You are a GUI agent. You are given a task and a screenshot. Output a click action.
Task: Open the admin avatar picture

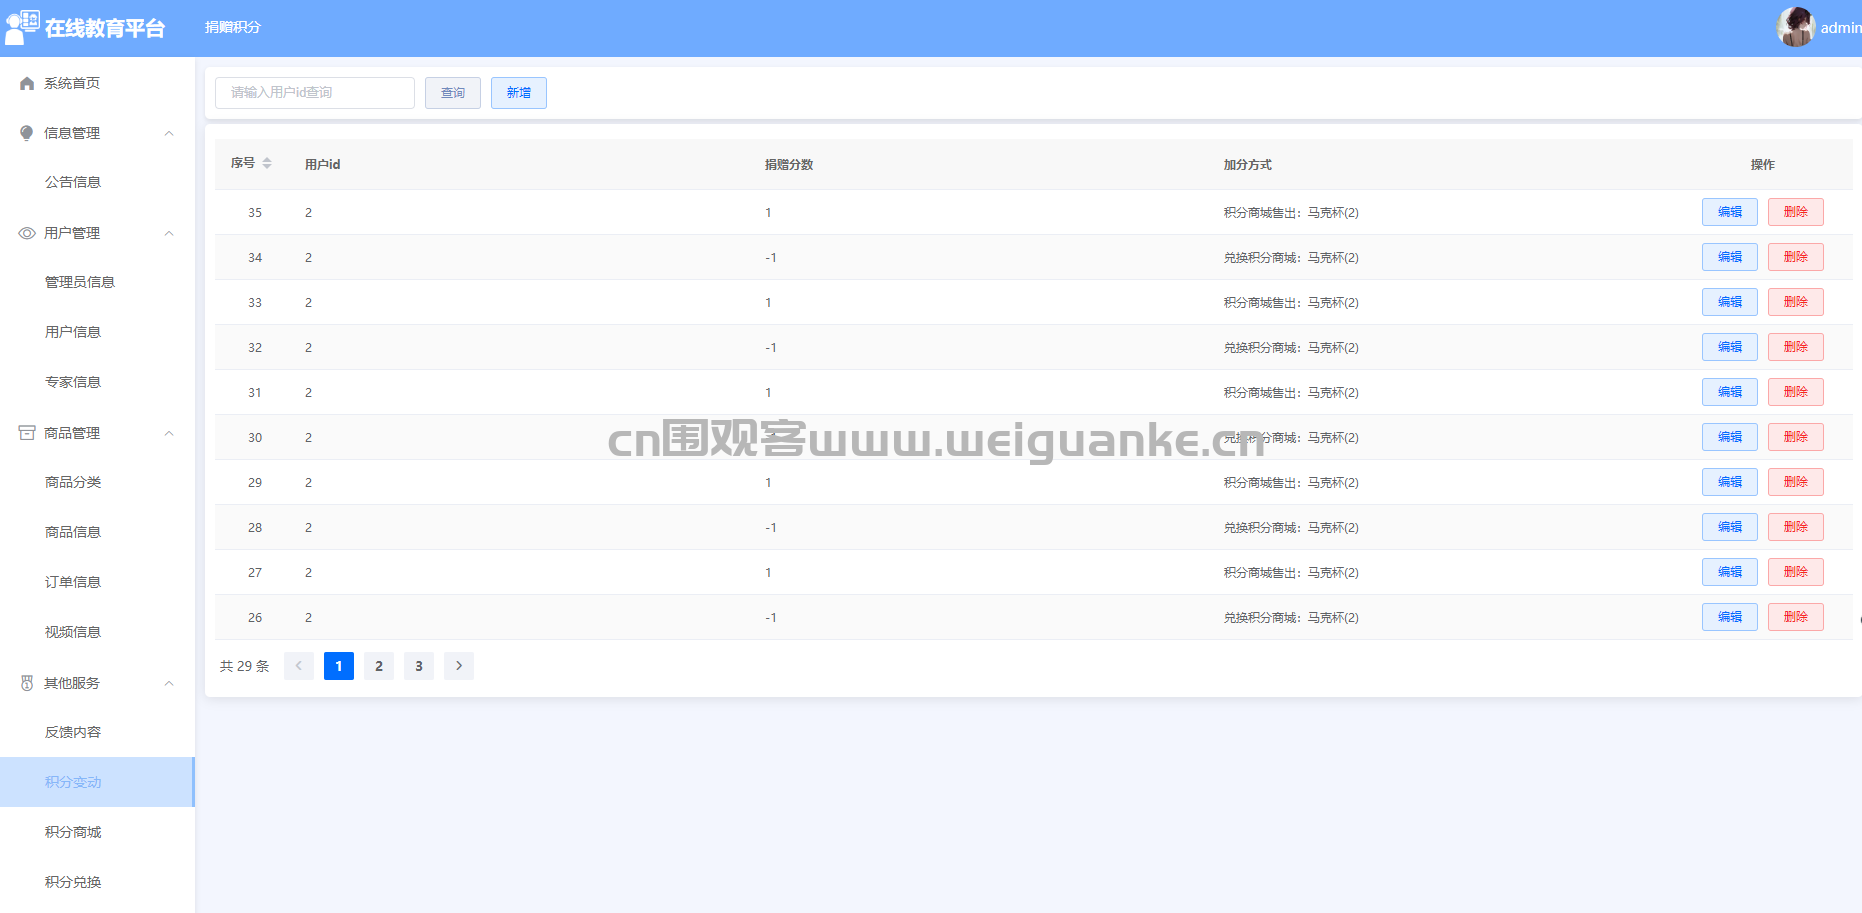coord(1795,27)
